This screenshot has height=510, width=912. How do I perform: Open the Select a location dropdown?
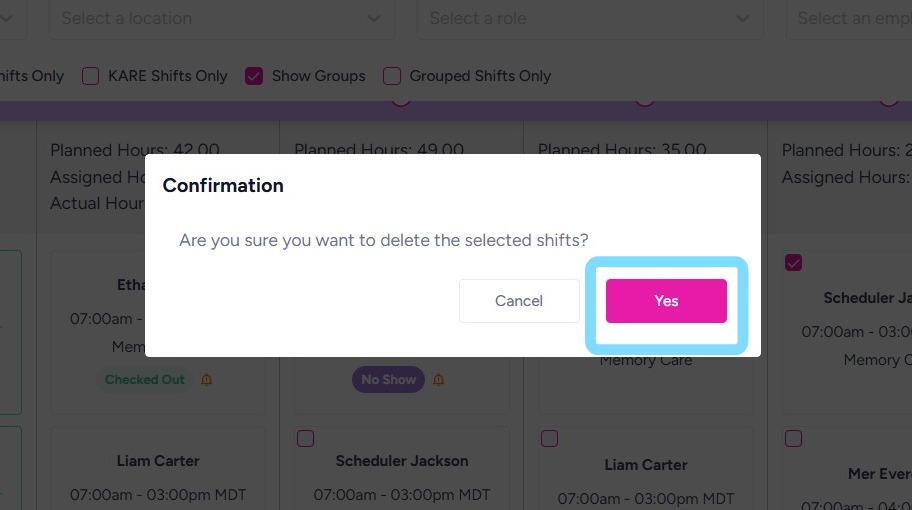[x=200, y=18]
